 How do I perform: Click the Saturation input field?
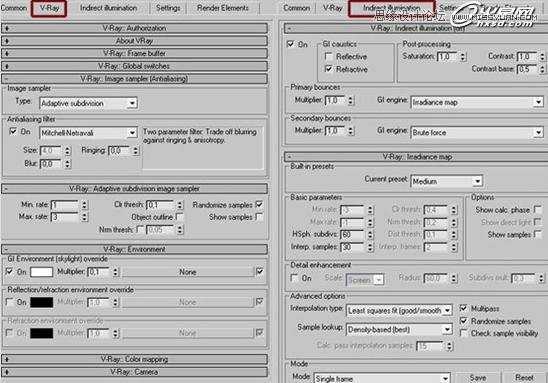pyautogui.click(x=448, y=57)
